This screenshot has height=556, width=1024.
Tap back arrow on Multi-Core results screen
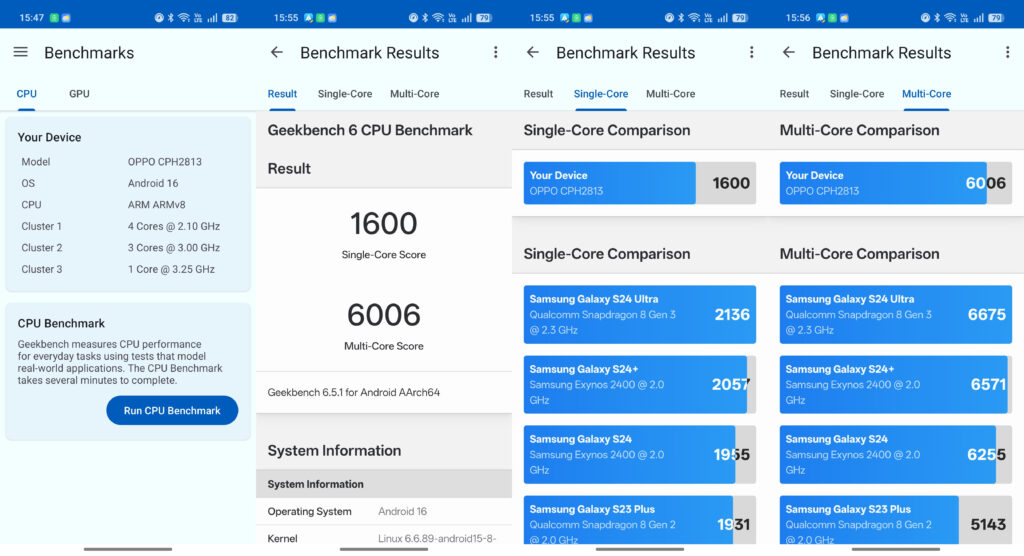789,52
